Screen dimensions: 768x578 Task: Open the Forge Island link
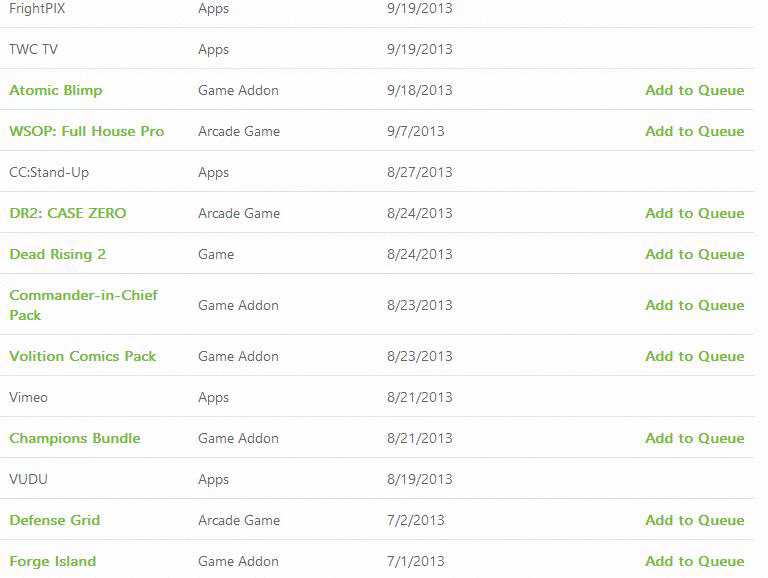(x=52, y=561)
